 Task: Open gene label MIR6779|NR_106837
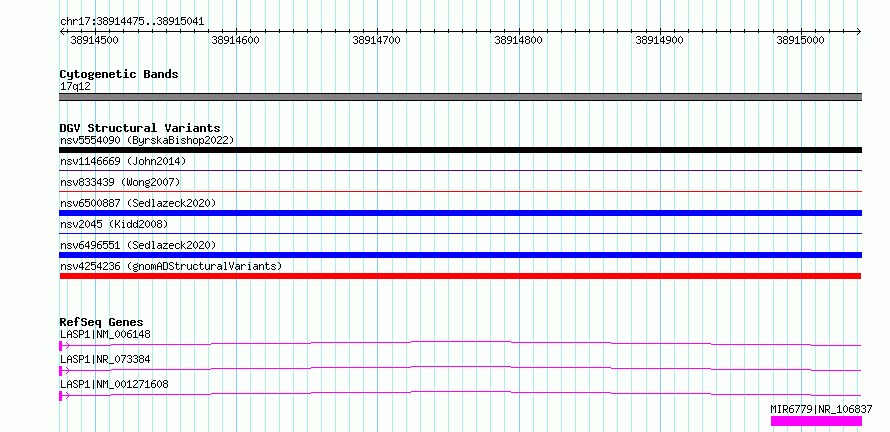[x=821, y=409]
